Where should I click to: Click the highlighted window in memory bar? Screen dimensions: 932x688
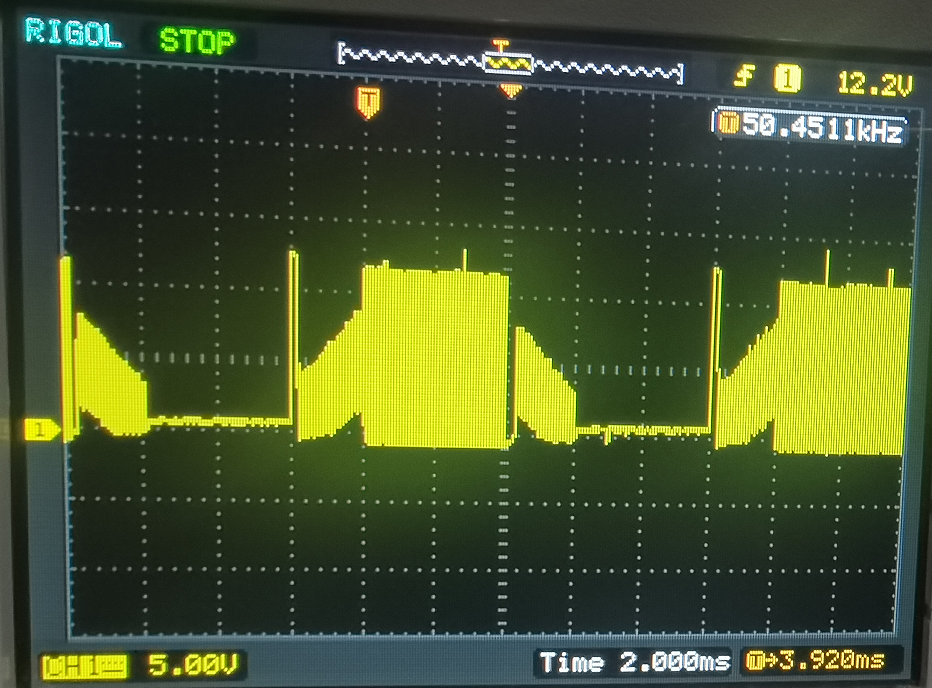coord(509,62)
